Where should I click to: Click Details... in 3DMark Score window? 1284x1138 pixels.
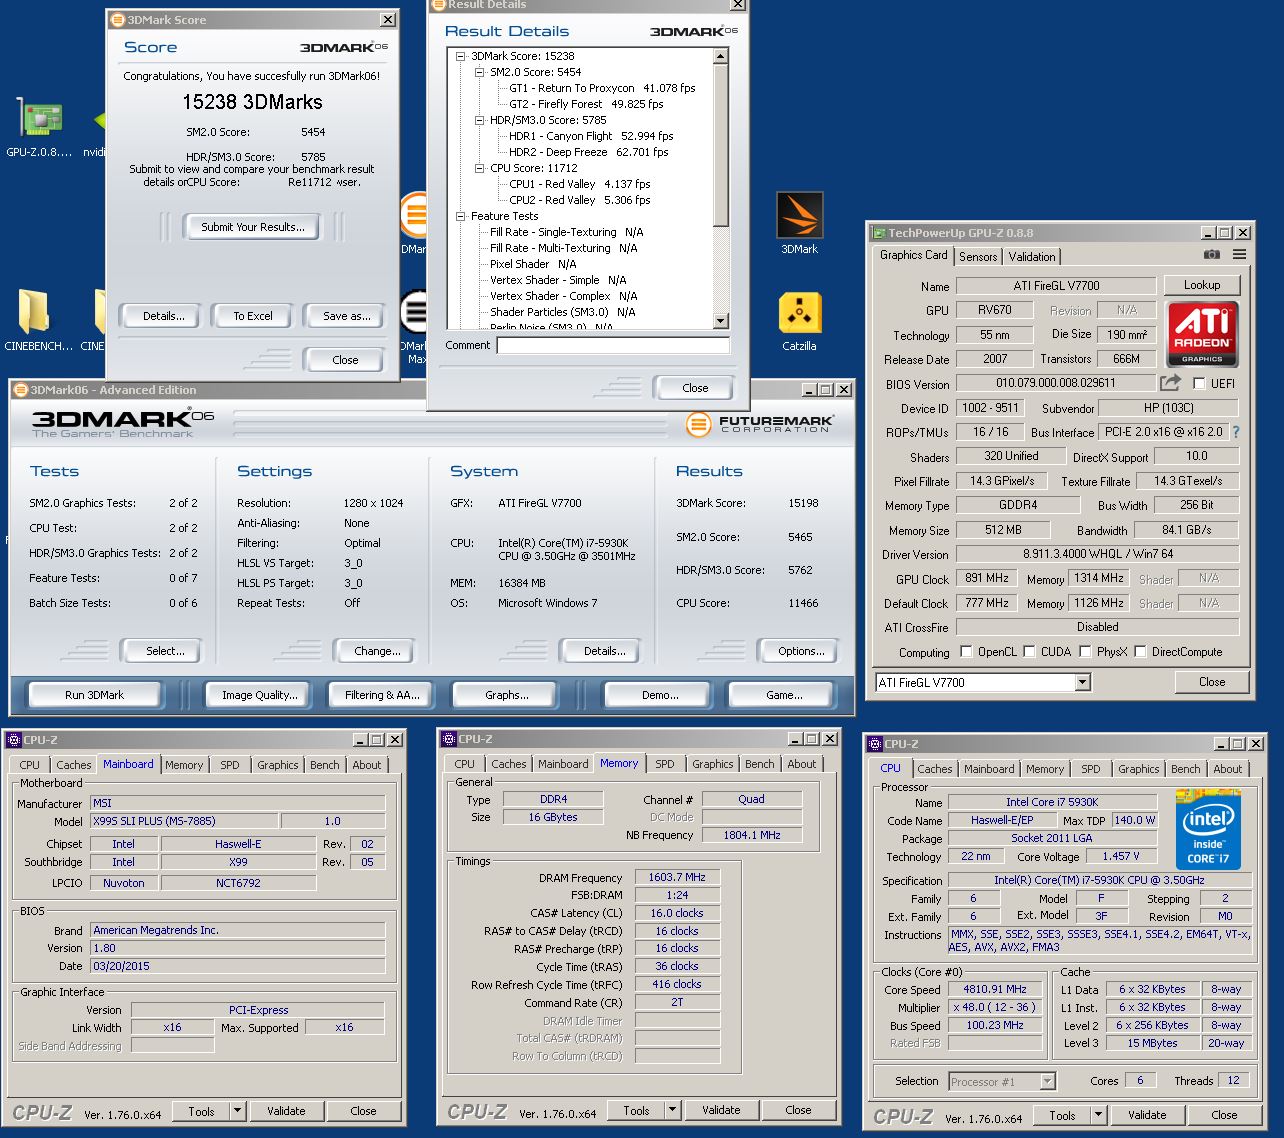163,316
